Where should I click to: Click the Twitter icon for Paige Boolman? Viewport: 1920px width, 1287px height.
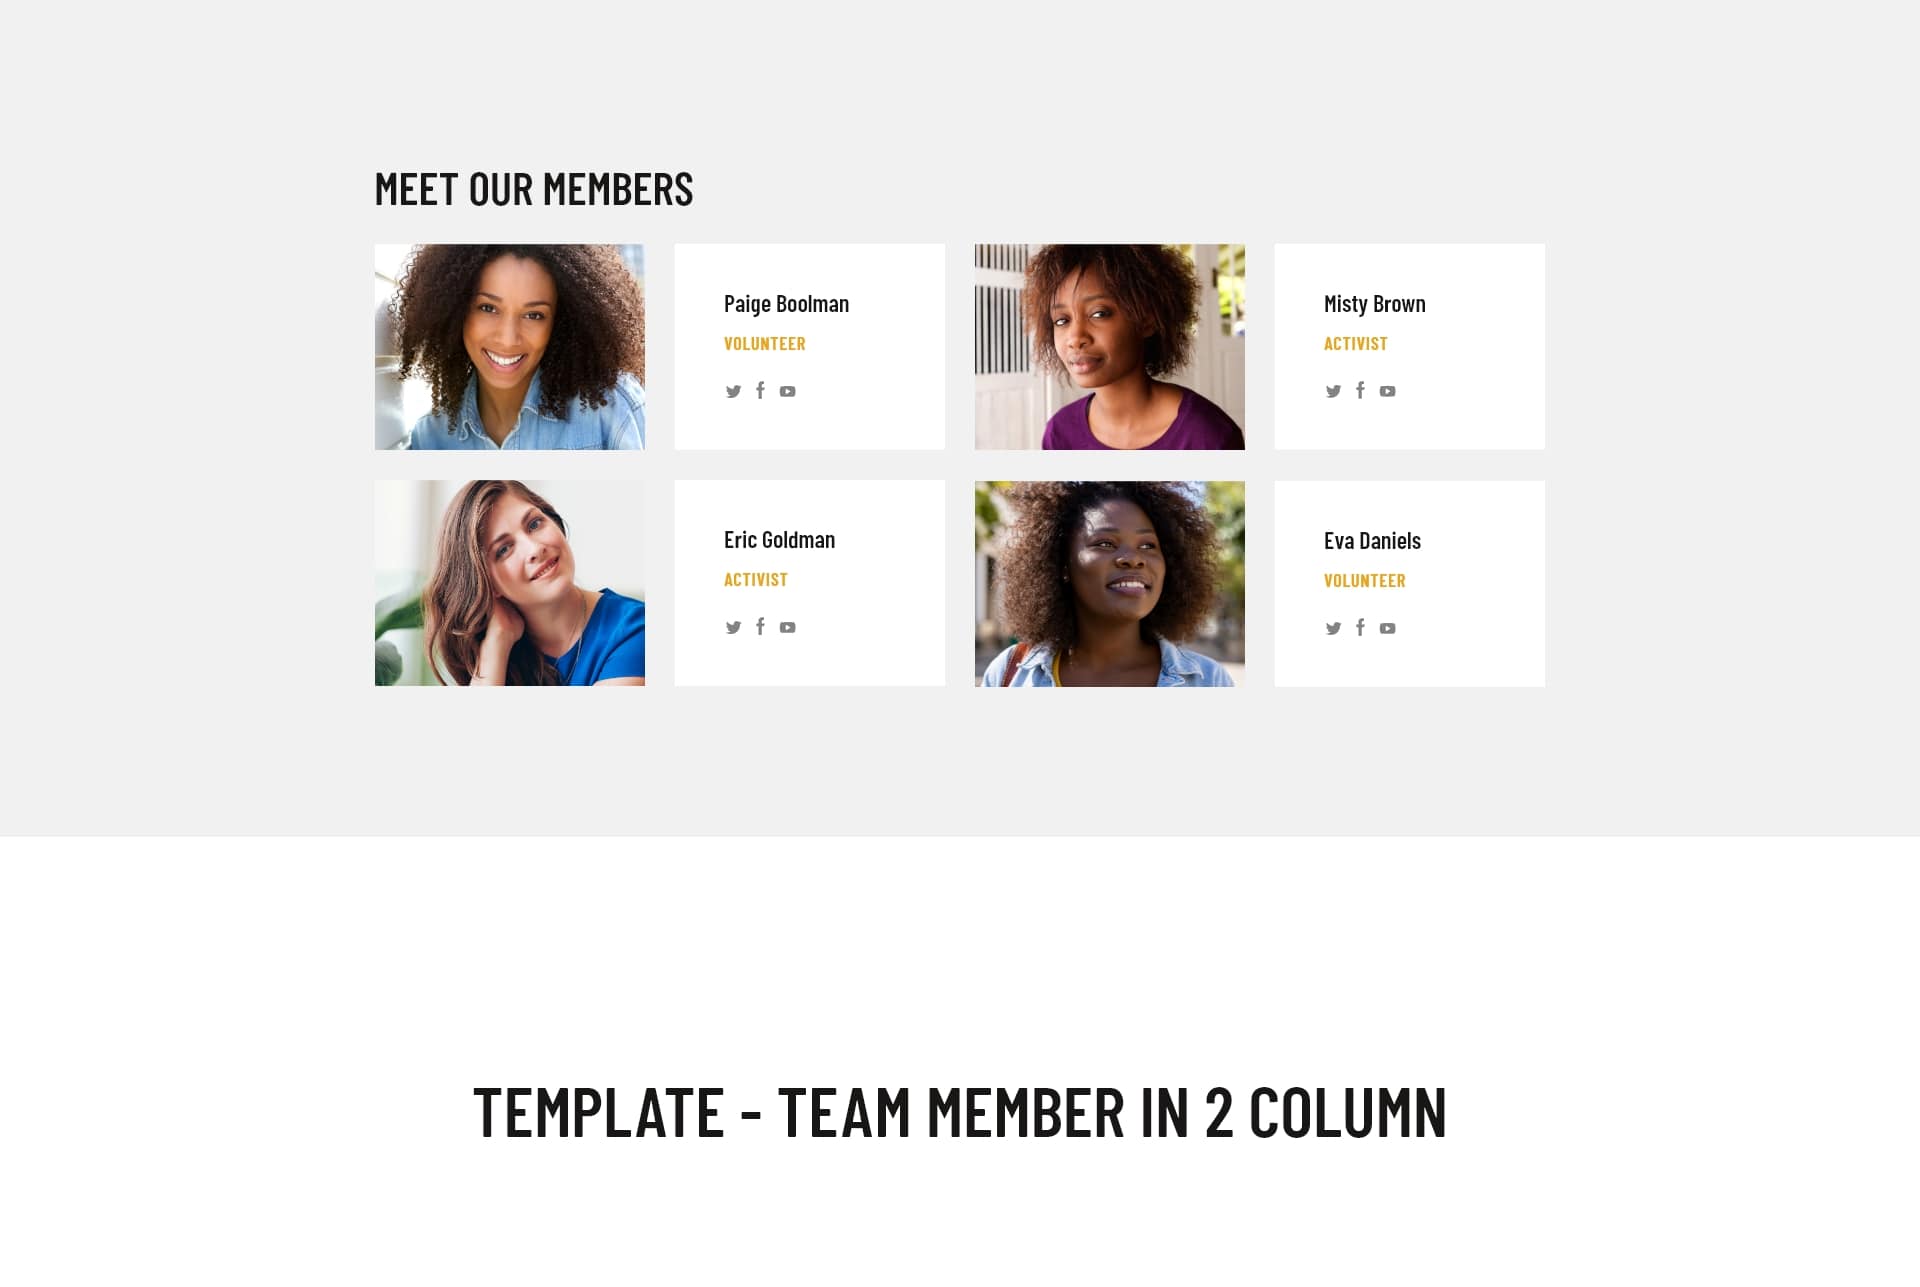(732, 389)
